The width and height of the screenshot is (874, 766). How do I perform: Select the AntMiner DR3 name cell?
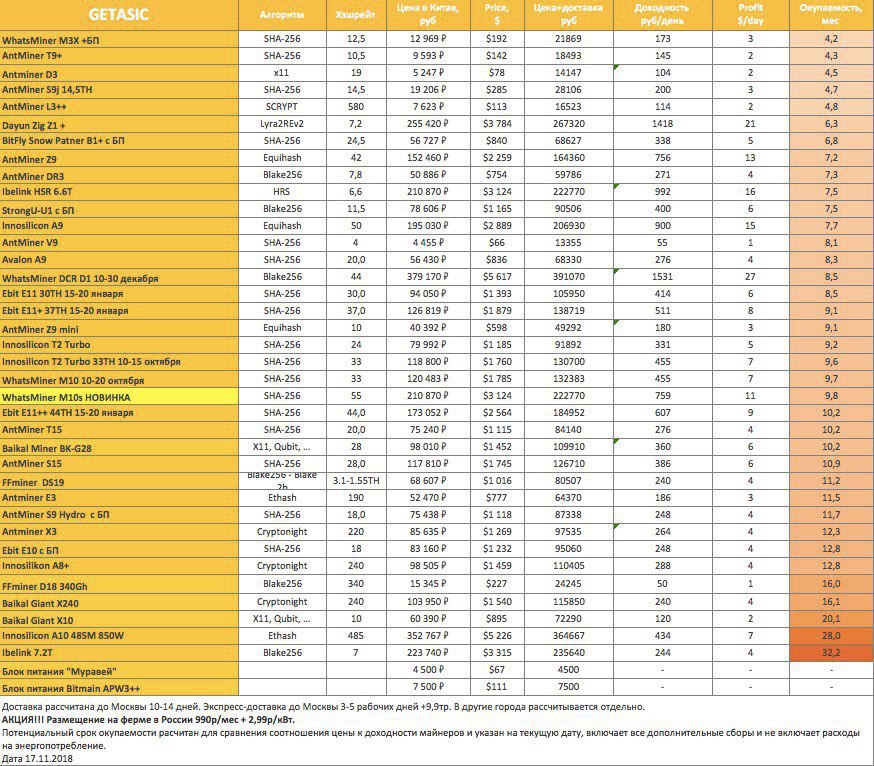tap(119, 176)
